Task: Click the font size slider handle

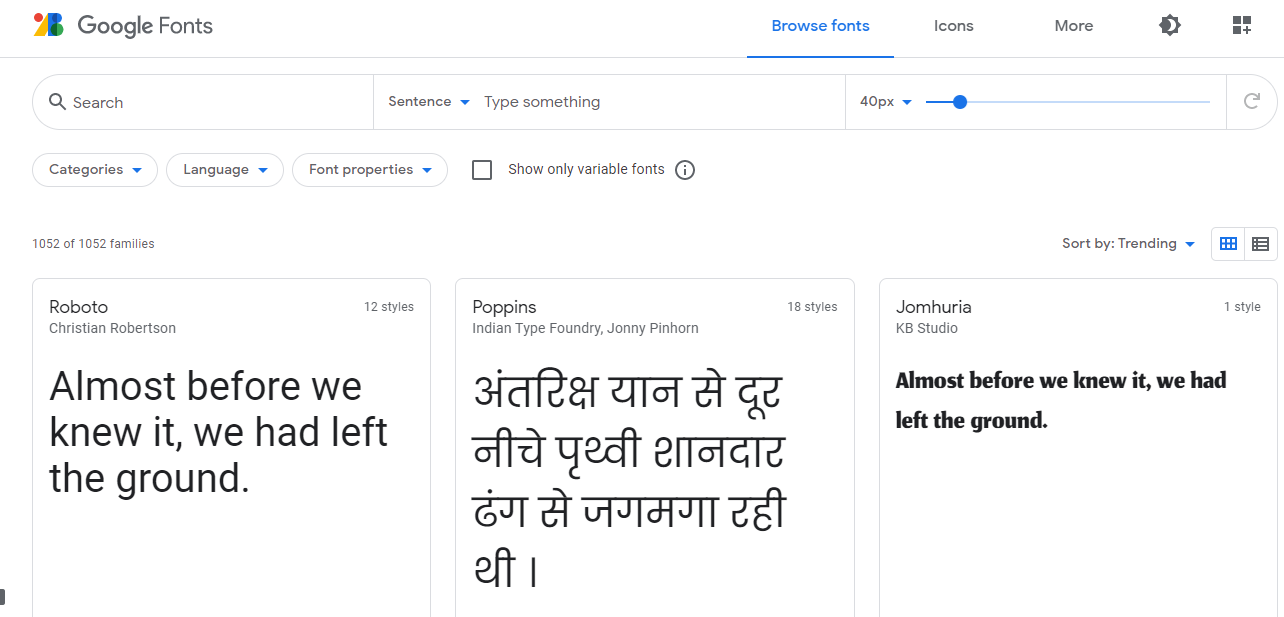Action: (960, 102)
